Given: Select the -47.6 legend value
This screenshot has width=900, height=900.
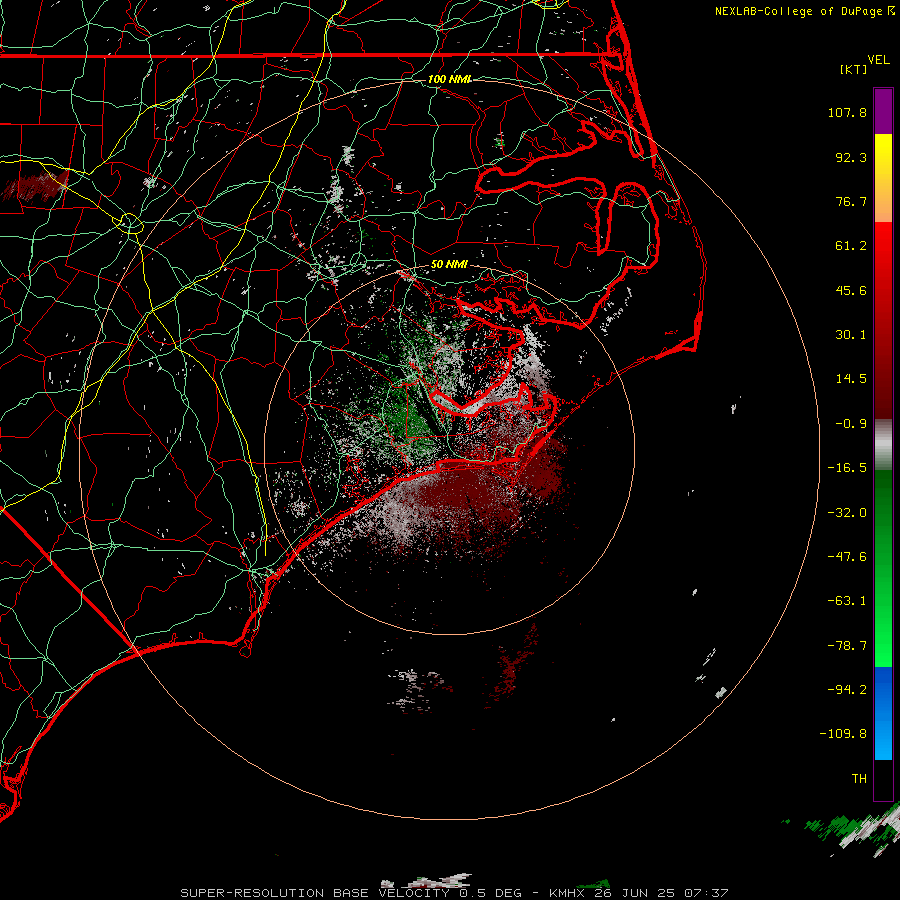Looking at the screenshot, I should coord(847,557).
